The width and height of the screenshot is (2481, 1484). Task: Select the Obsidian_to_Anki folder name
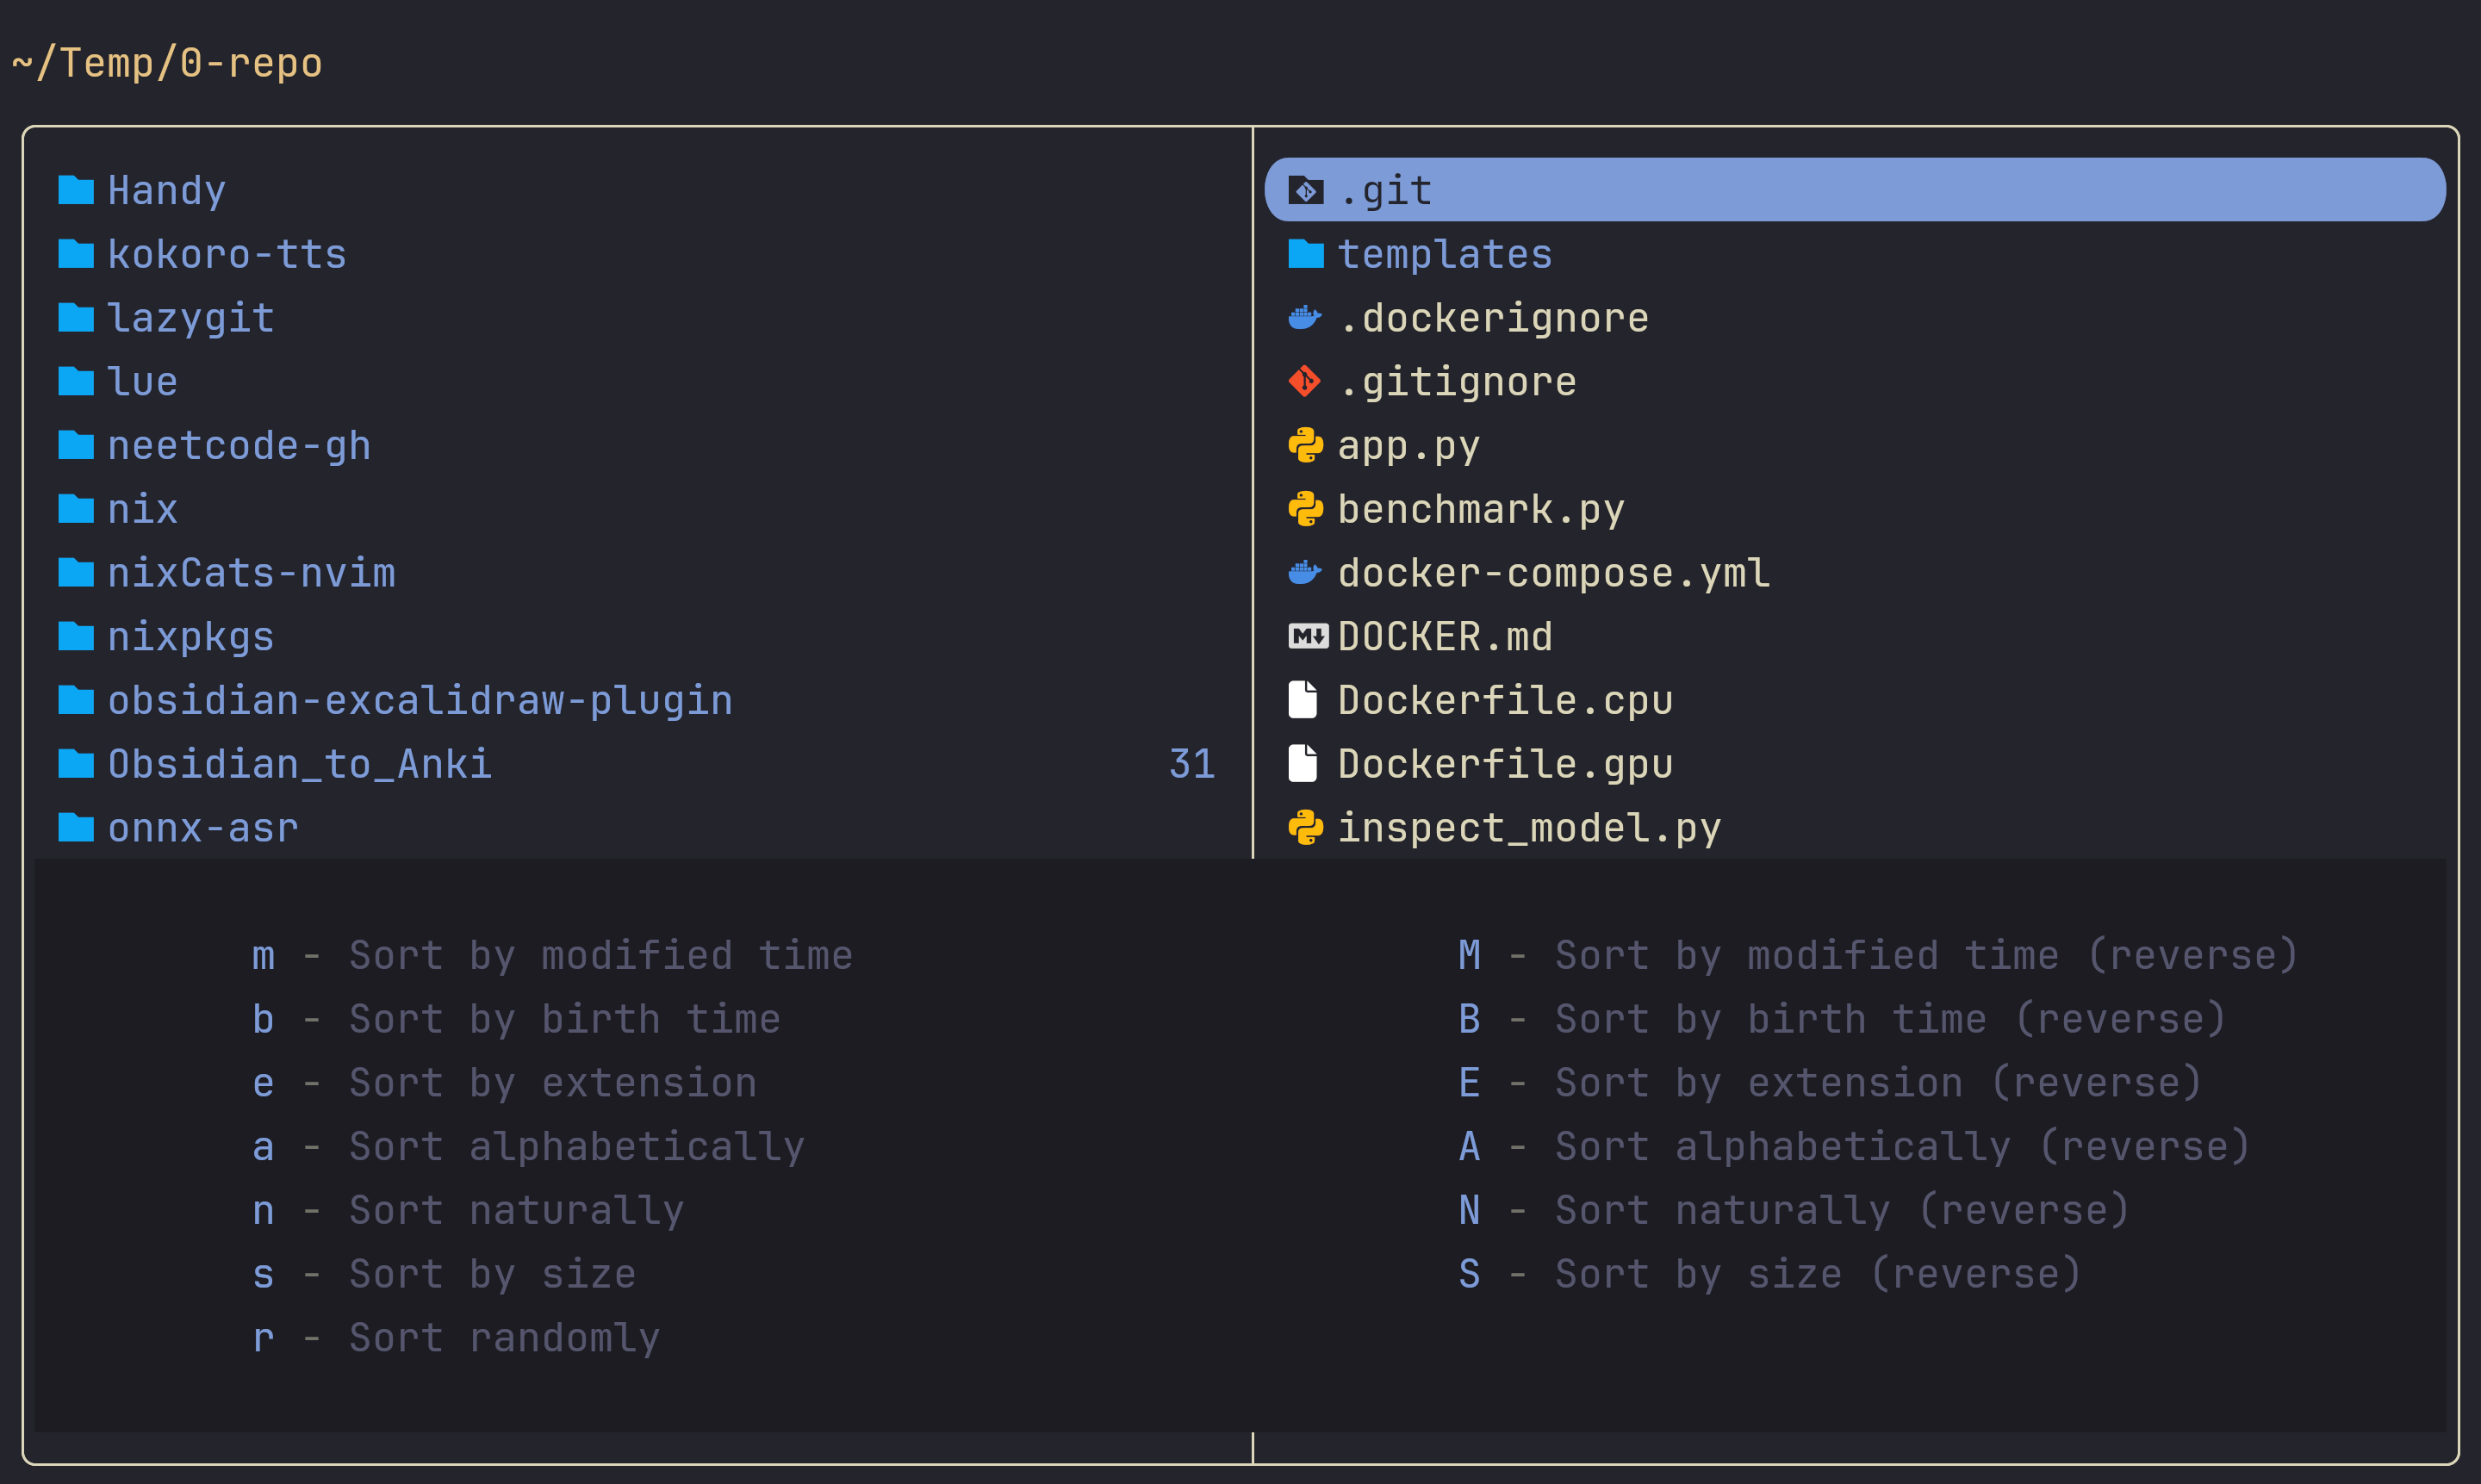(x=300, y=764)
